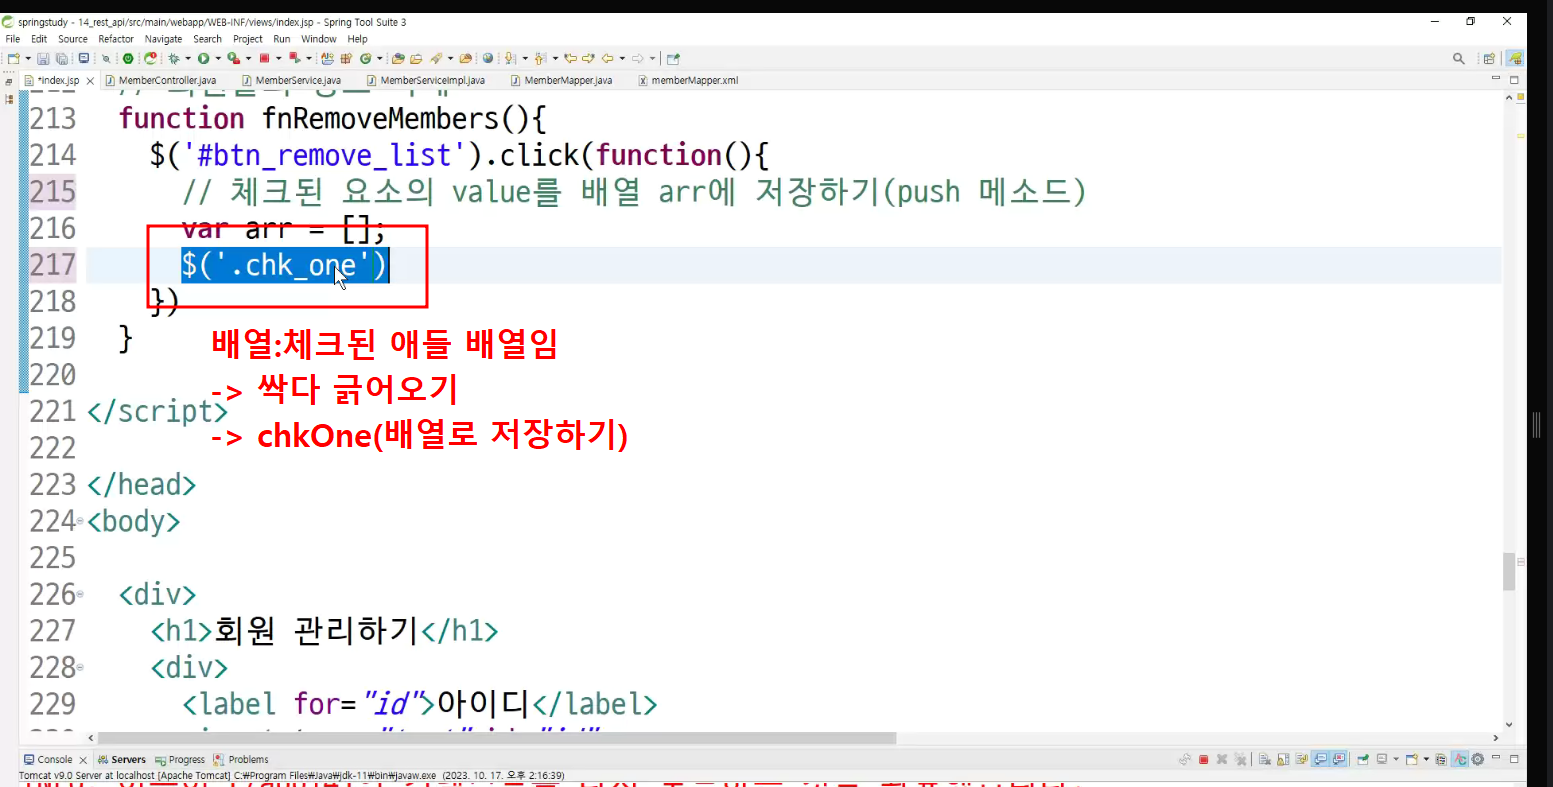Open the Display Selected Console dropdown arrow
Image resolution: width=1553 pixels, height=787 pixels.
click(x=1395, y=760)
